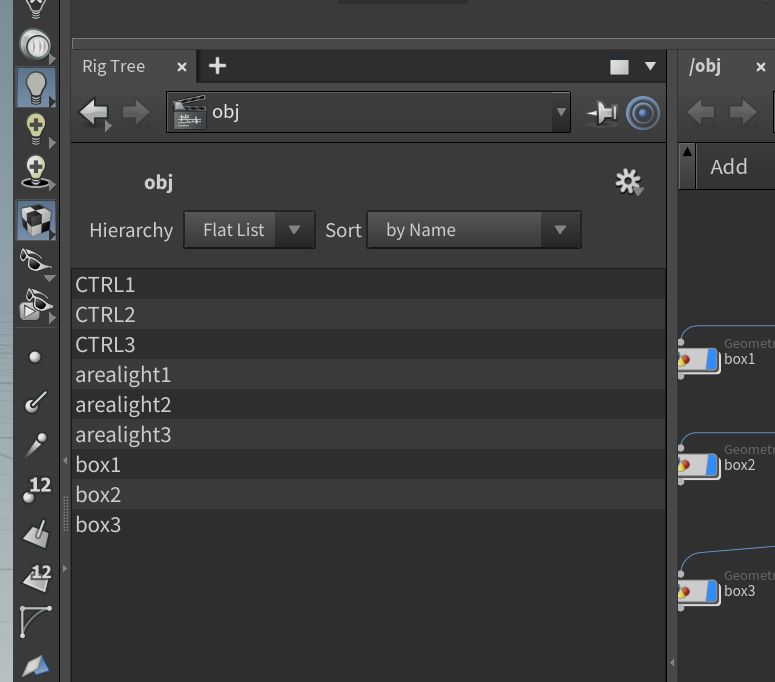The height and width of the screenshot is (682, 775).
Task: Toggle the point trails display icon
Action: pyautogui.click(x=36, y=444)
